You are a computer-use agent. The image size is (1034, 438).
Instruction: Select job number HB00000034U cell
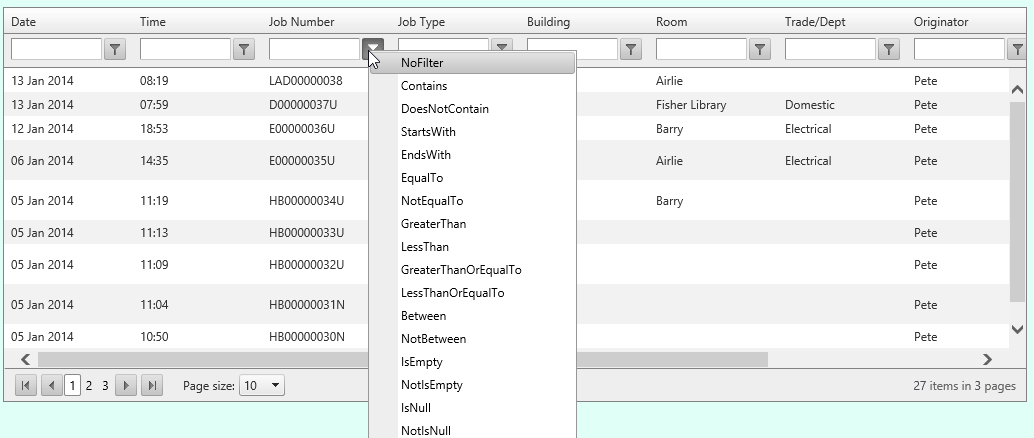tap(307, 201)
